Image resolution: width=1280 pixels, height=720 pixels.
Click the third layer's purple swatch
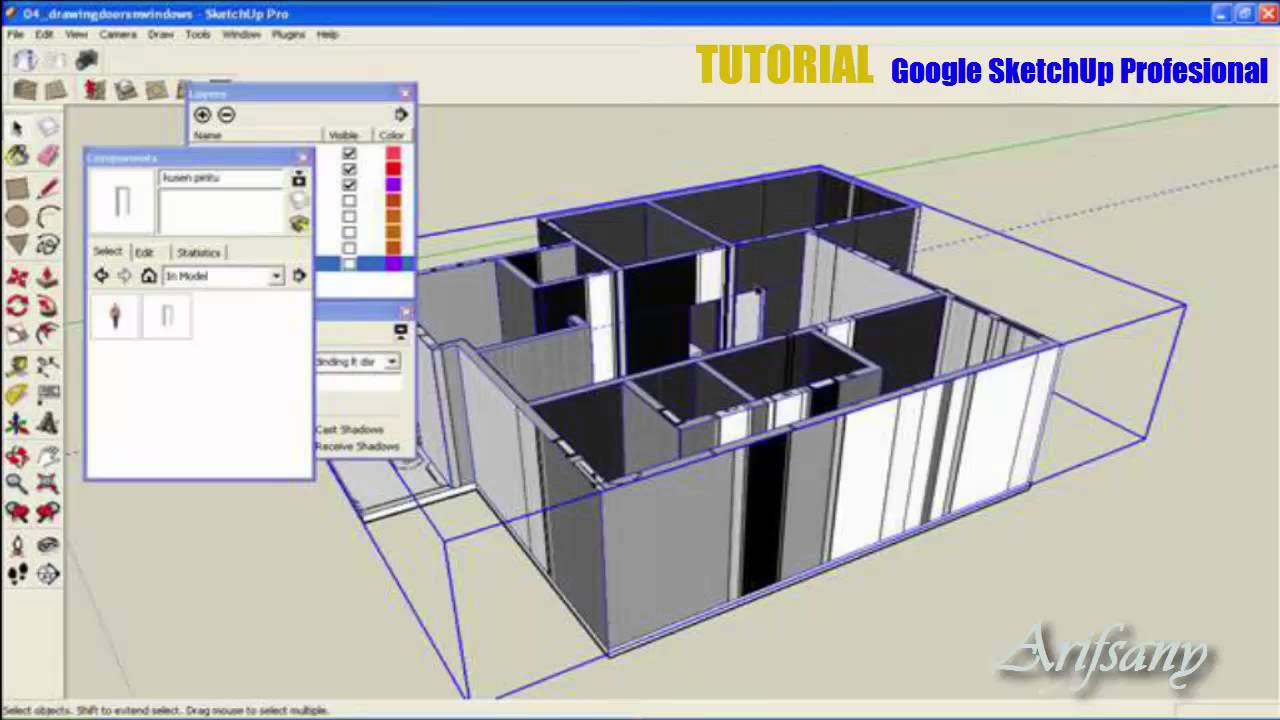click(393, 185)
